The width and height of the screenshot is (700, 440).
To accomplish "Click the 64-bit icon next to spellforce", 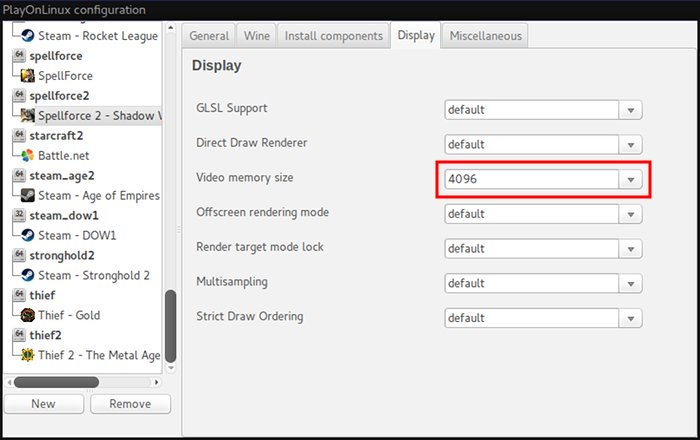I will click(x=19, y=55).
